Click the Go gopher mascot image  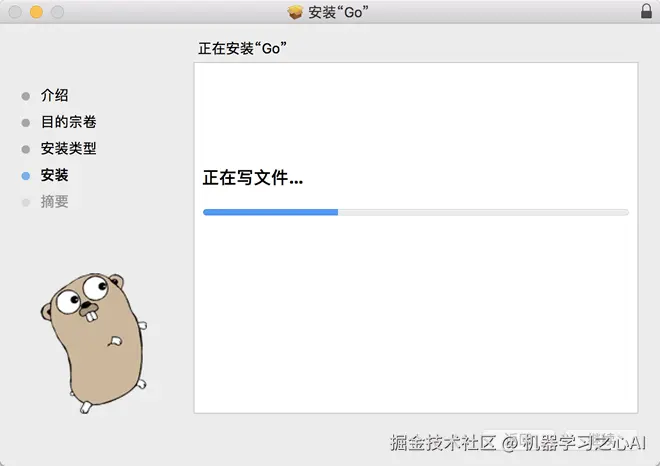(94, 343)
